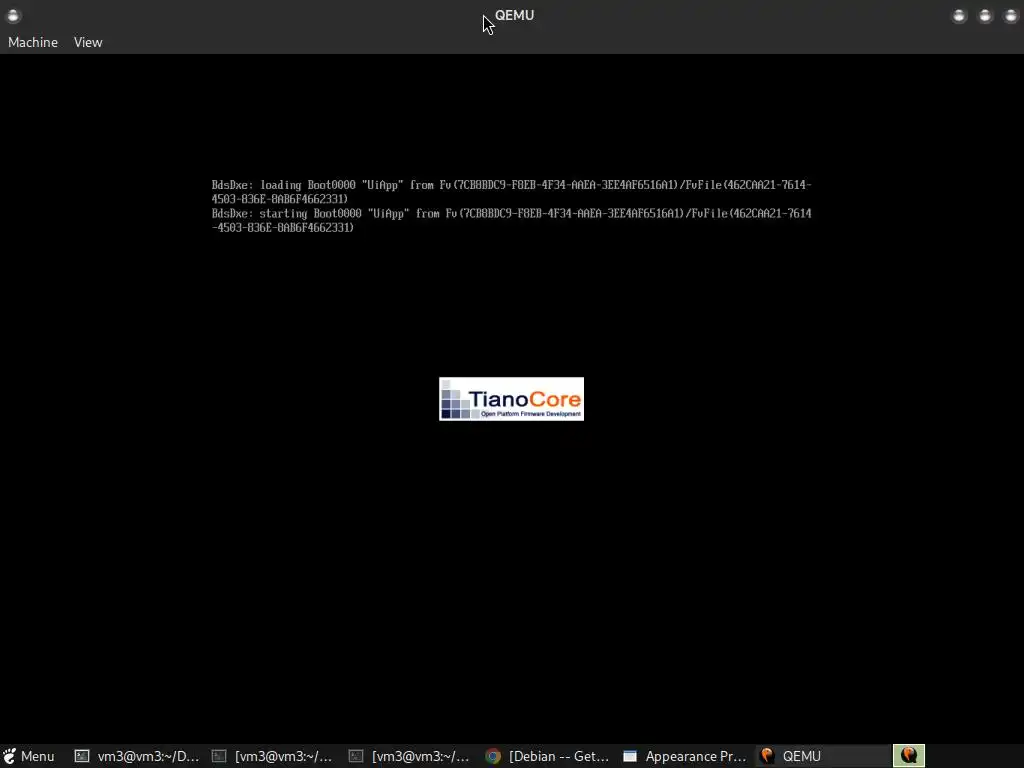Click the QEMU taskbar entry
The image size is (1024, 768).
click(x=823, y=756)
